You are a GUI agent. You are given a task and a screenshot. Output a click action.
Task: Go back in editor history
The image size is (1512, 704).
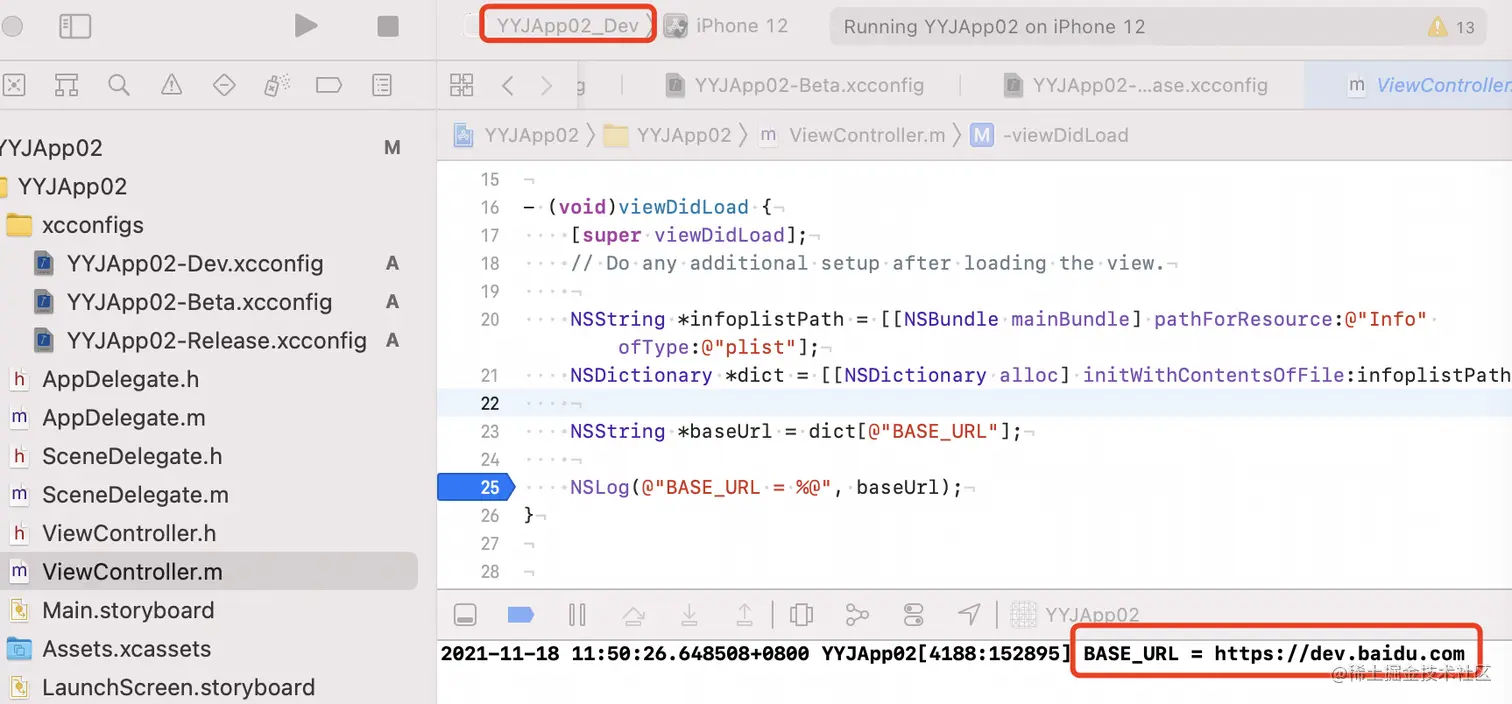pos(508,86)
